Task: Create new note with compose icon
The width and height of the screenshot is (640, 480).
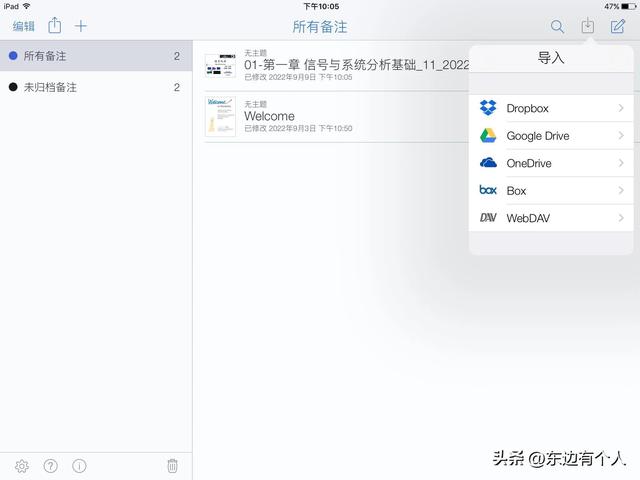Action: coord(618,26)
